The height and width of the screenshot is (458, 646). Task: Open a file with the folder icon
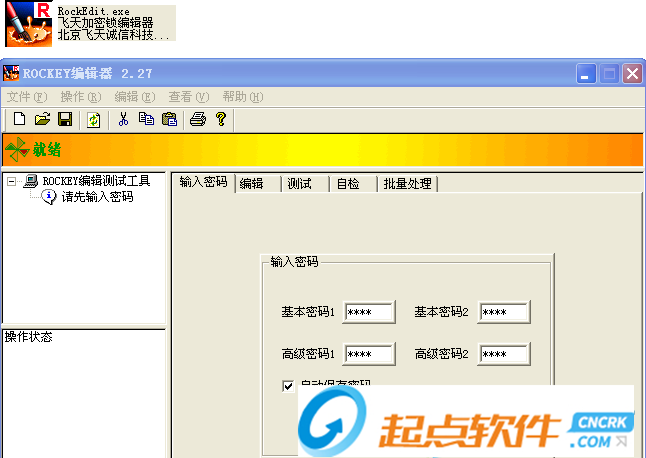click(42, 119)
